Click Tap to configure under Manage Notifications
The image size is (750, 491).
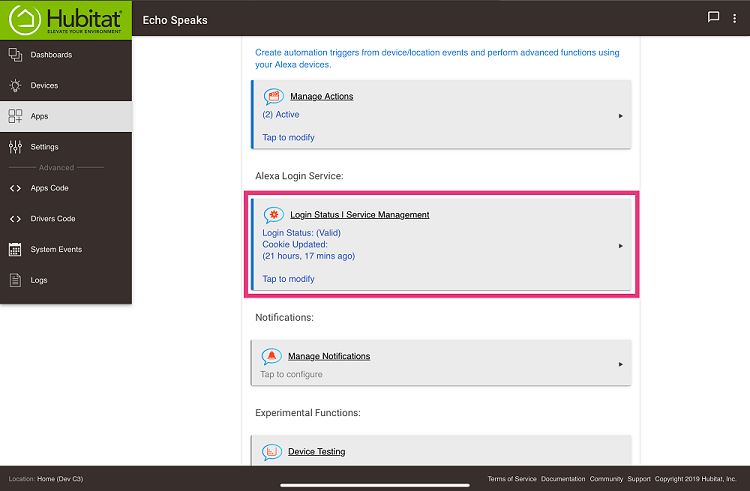point(291,374)
